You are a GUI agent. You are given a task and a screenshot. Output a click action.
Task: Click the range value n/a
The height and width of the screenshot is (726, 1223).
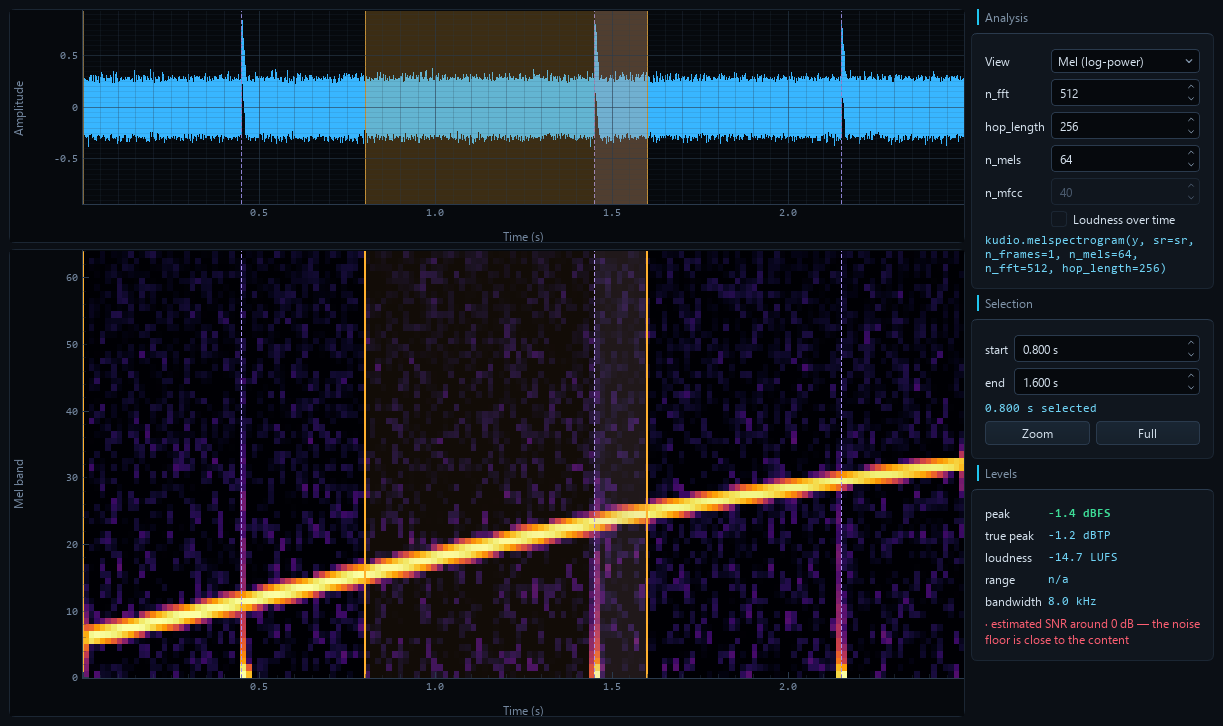click(x=1058, y=580)
